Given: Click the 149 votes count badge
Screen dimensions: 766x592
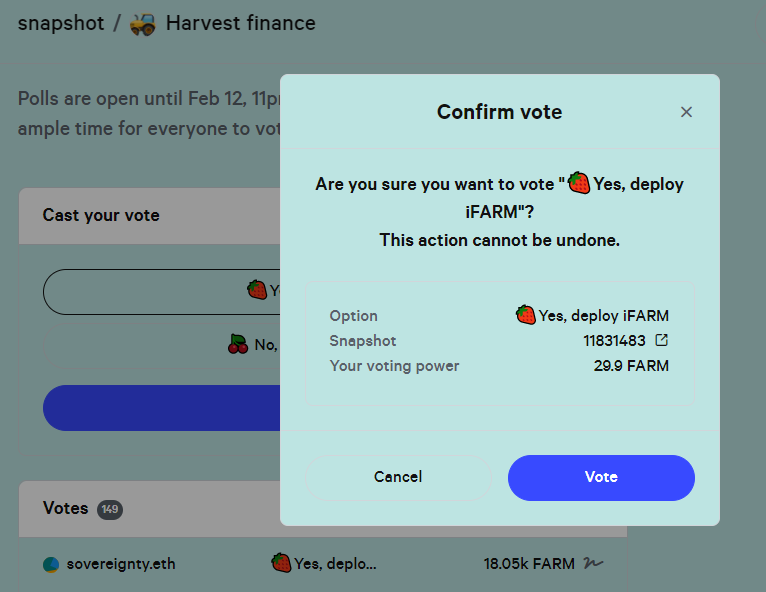Looking at the screenshot, I should pos(110,509).
